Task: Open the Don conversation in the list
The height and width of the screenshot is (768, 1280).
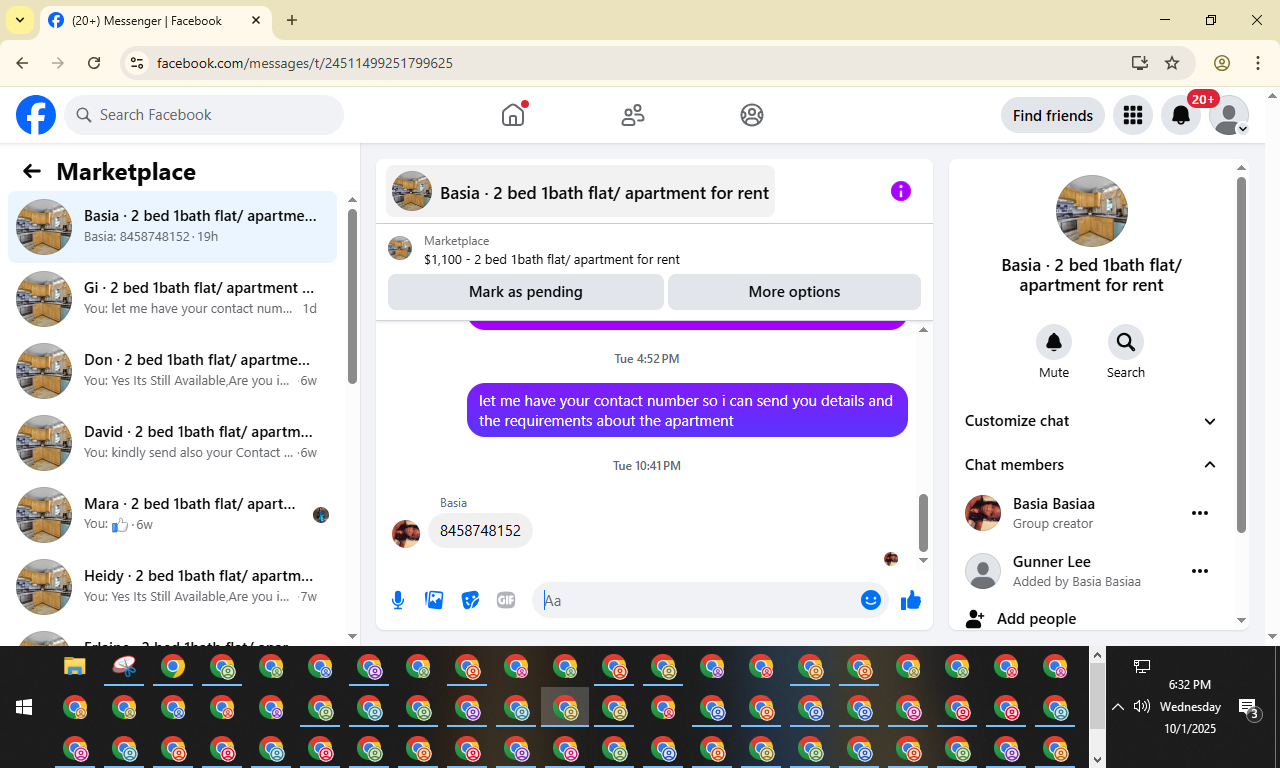Action: coord(173,371)
